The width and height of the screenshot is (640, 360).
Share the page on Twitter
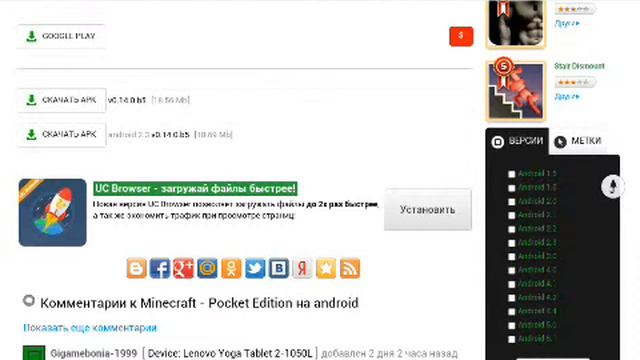click(x=255, y=269)
